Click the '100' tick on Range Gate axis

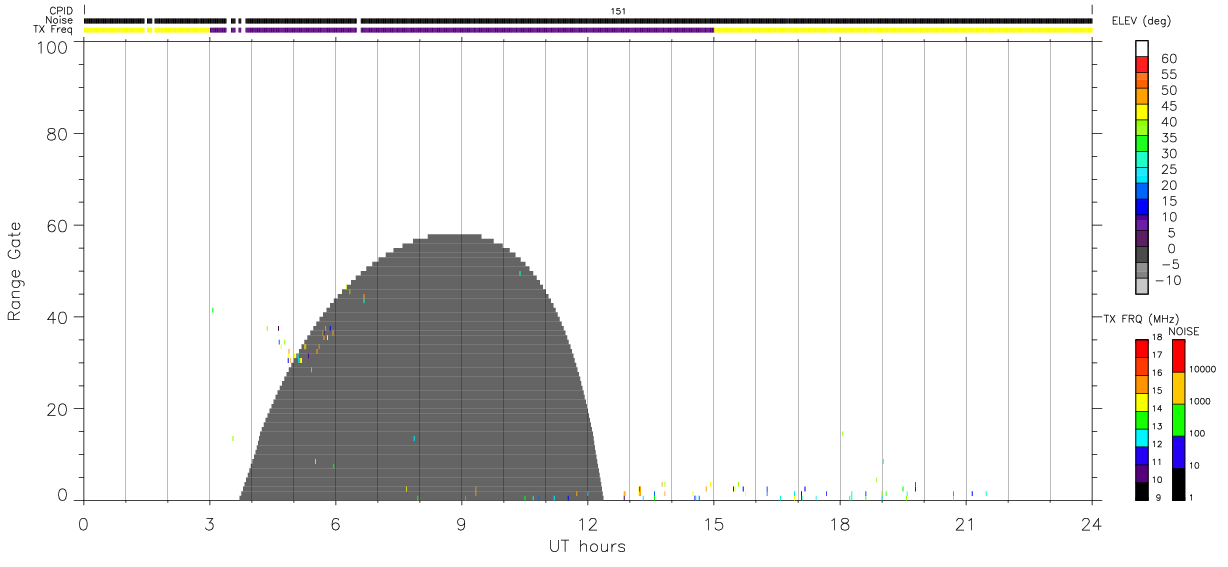[x=55, y=47]
